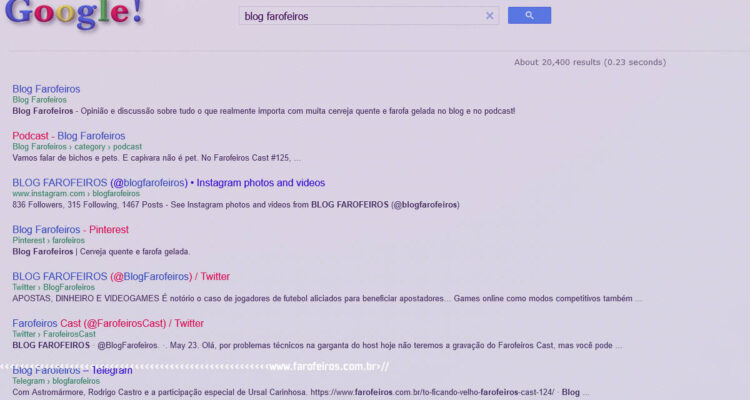Click snippet mentioning 'May 23. Olá, por problemas técnicos'

pyautogui.click(x=317, y=345)
